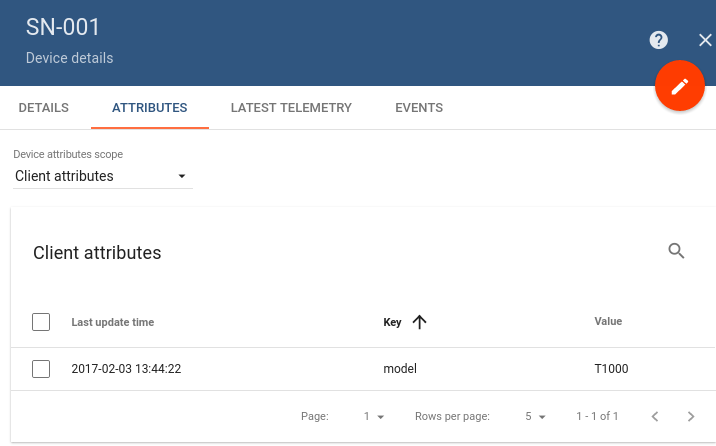
Task: Switch to the Details tab
Action: click(44, 108)
